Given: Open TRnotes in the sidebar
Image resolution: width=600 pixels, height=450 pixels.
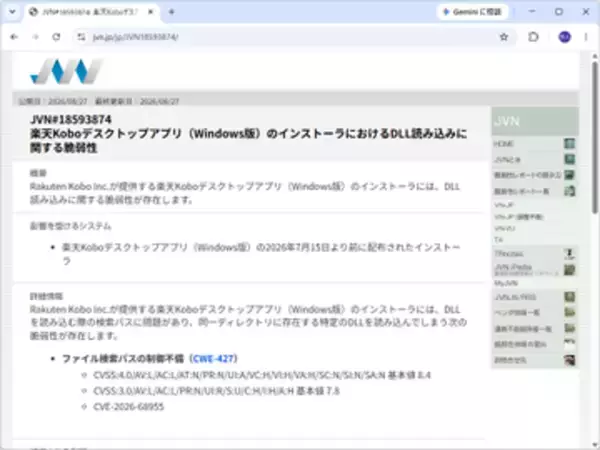Looking at the screenshot, I should click(x=509, y=254).
